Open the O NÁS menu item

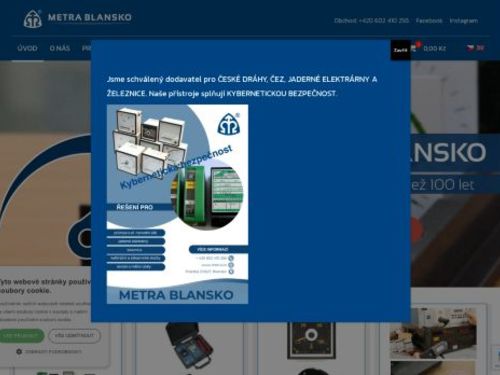(x=60, y=48)
